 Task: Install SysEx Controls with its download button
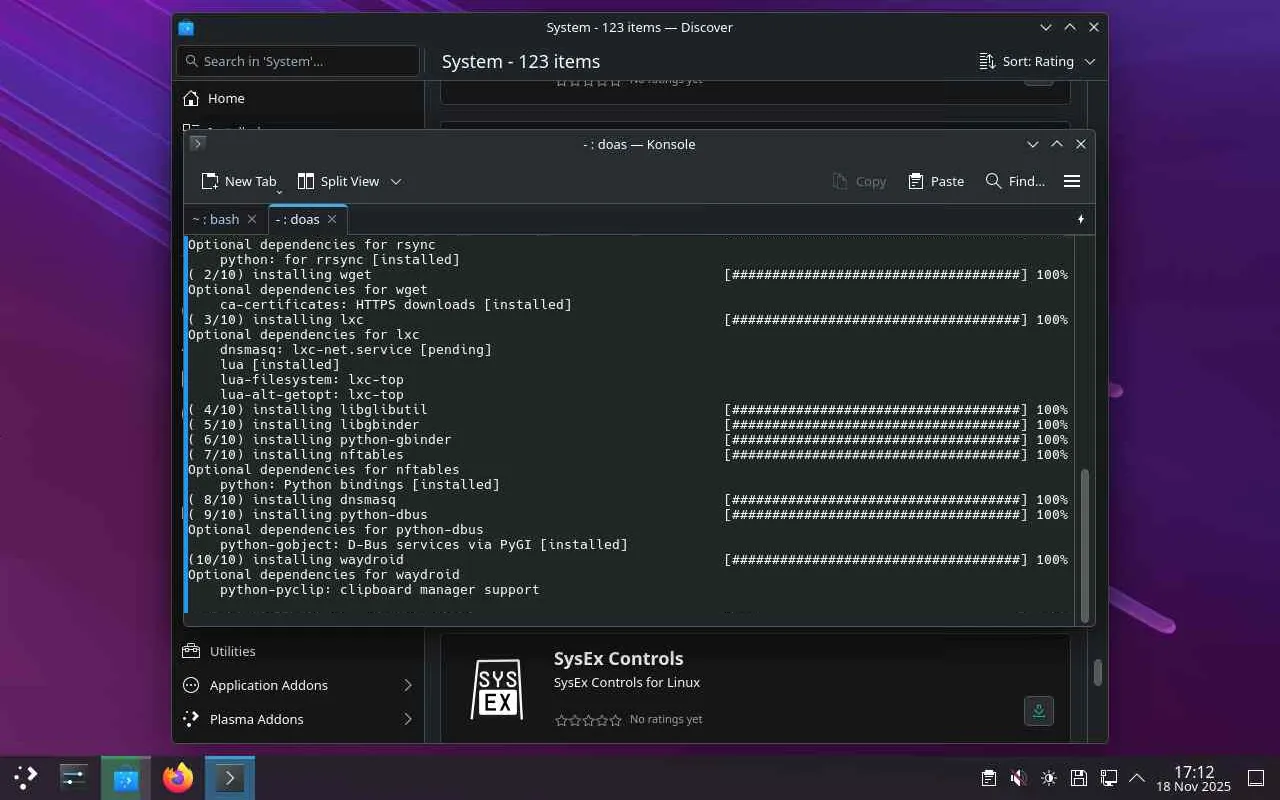click(x=1039, y=711)
